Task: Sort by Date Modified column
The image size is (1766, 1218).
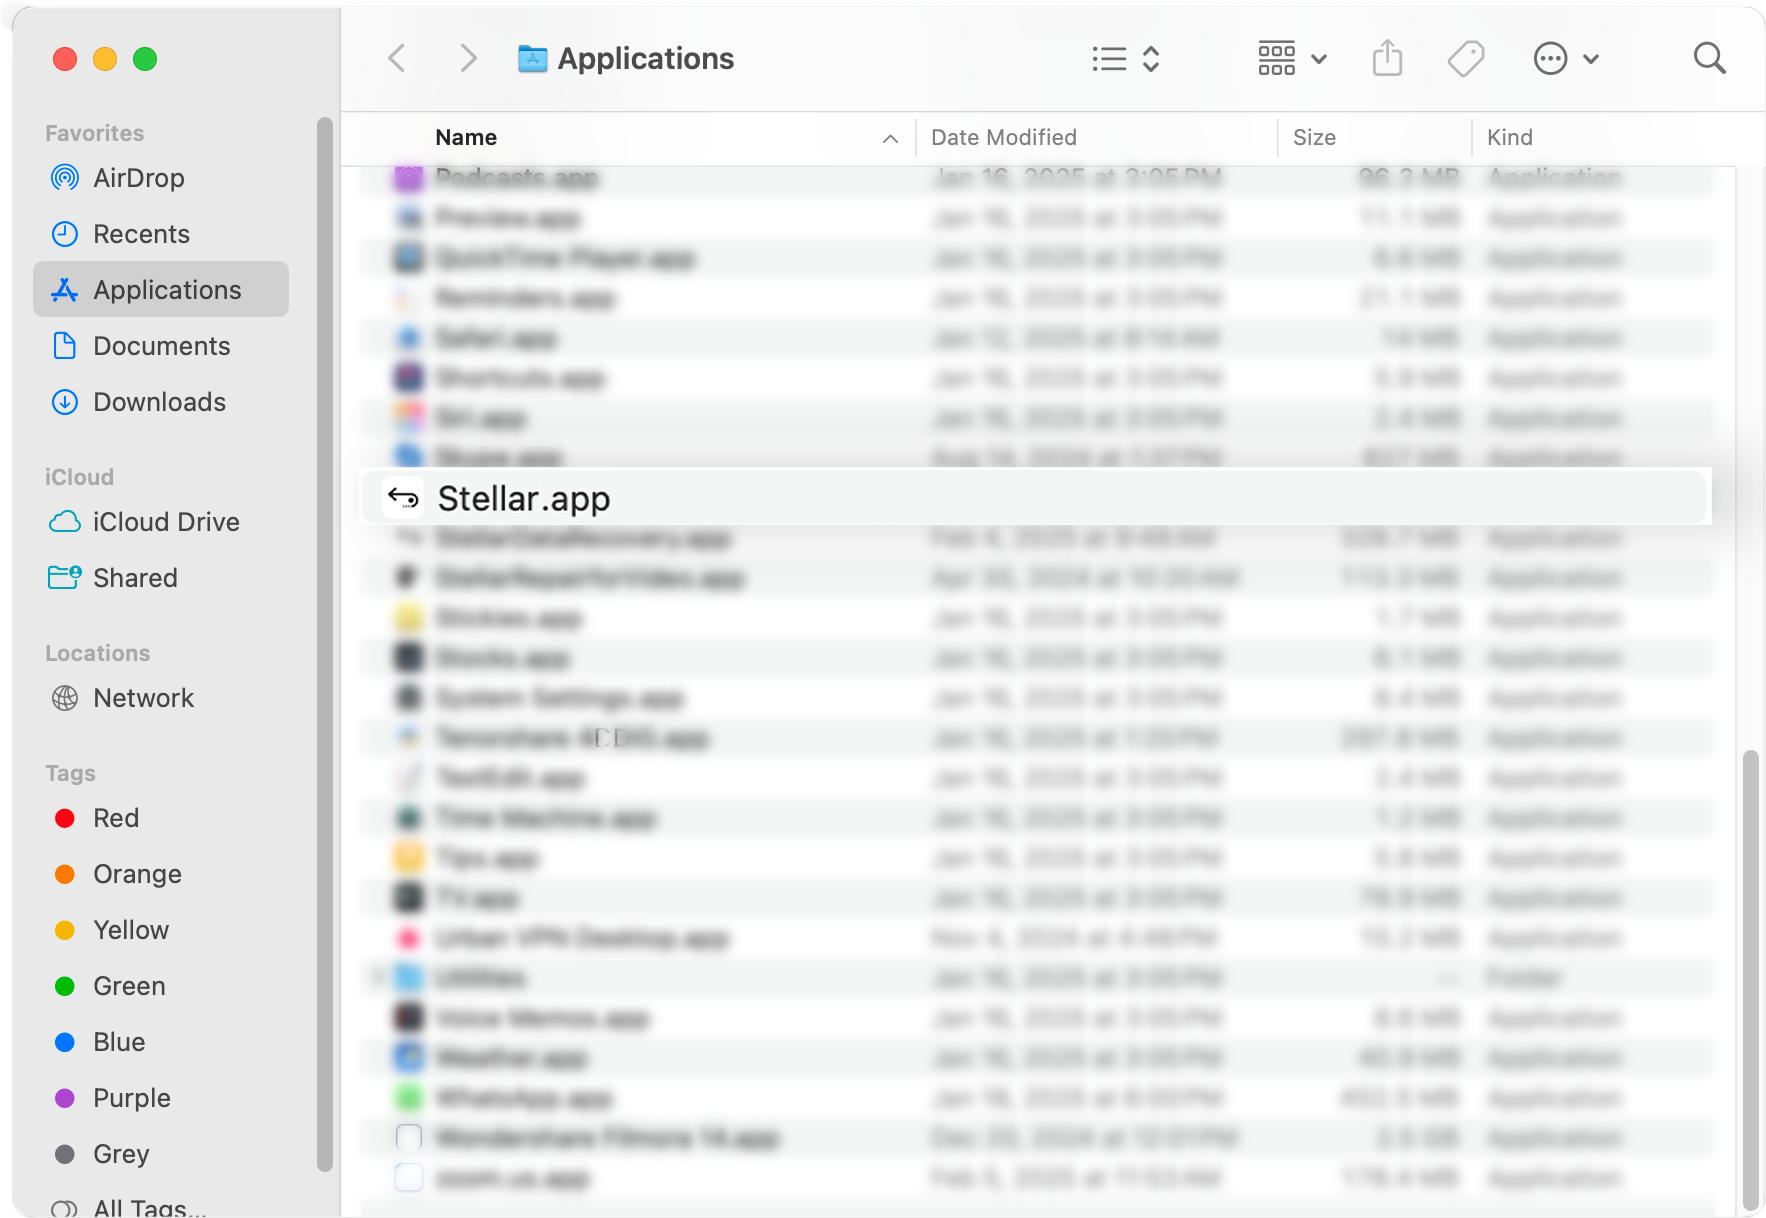Action: click(x=1004, y=138)
